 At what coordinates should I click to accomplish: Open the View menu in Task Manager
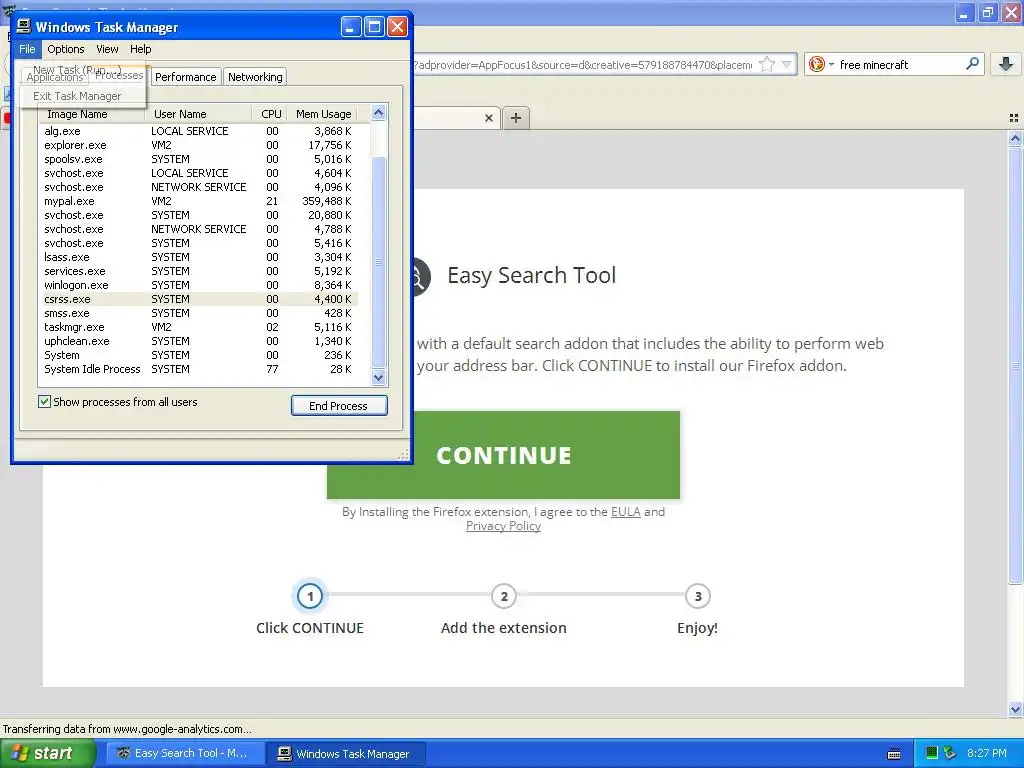[107, 49]
